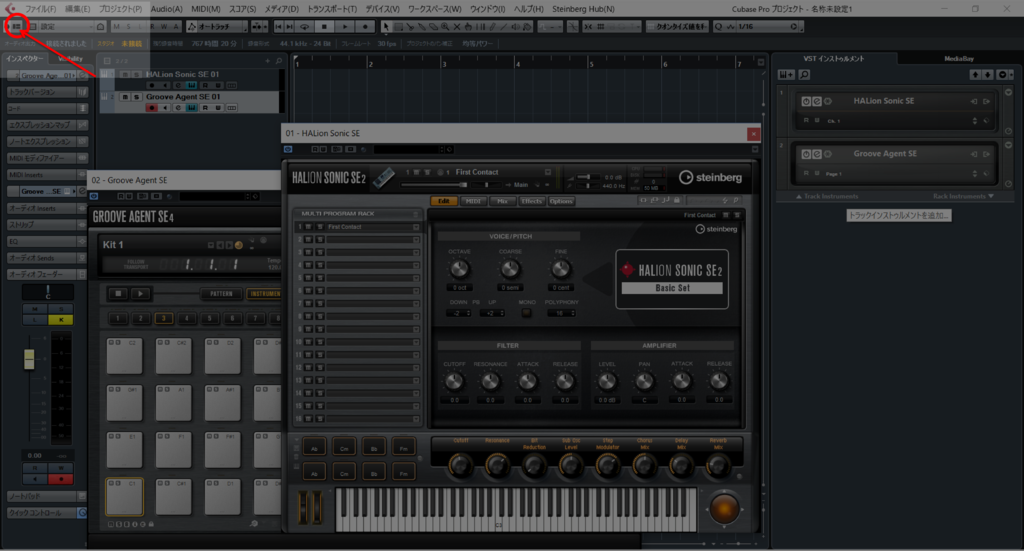Mute the HALion Sonic SE 01 track

(x=125, y=74)
